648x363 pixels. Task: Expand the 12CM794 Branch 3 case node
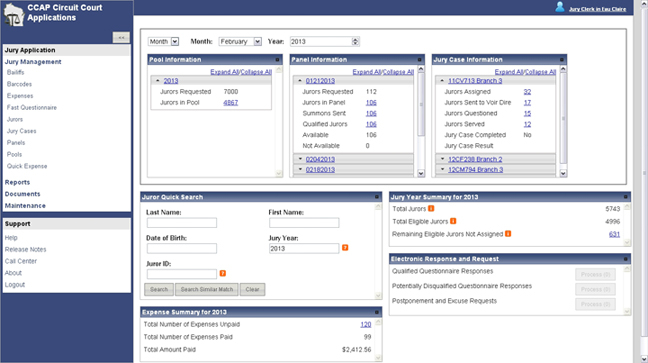(x=442, y=169)
